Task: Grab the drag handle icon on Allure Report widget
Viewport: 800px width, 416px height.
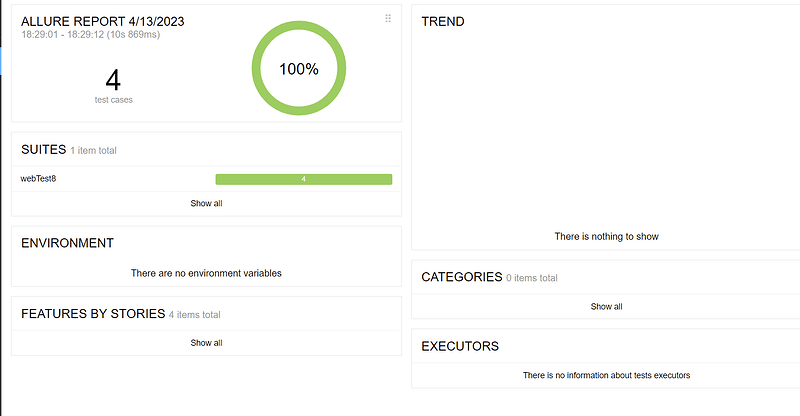Action: 388,18
